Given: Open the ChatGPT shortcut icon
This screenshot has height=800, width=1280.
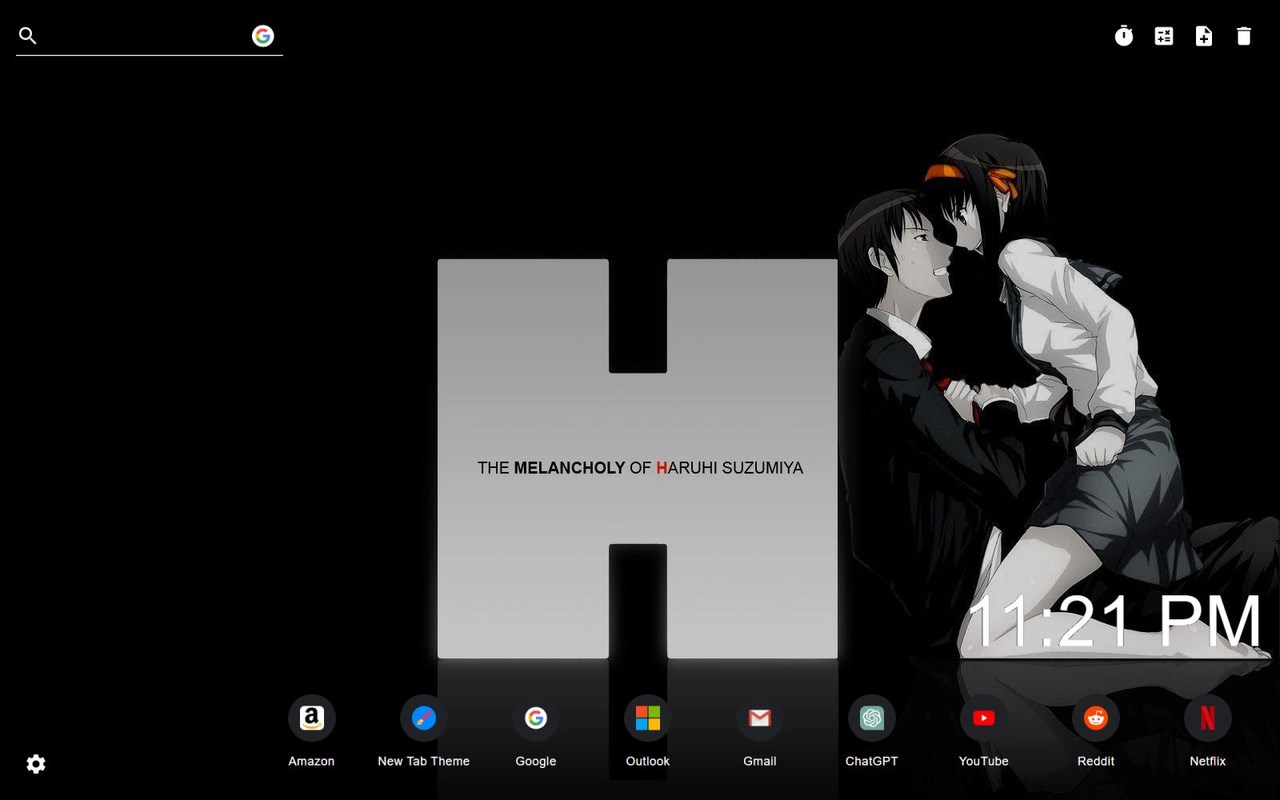Looking at the screenshot, I should tap(872, 718).
